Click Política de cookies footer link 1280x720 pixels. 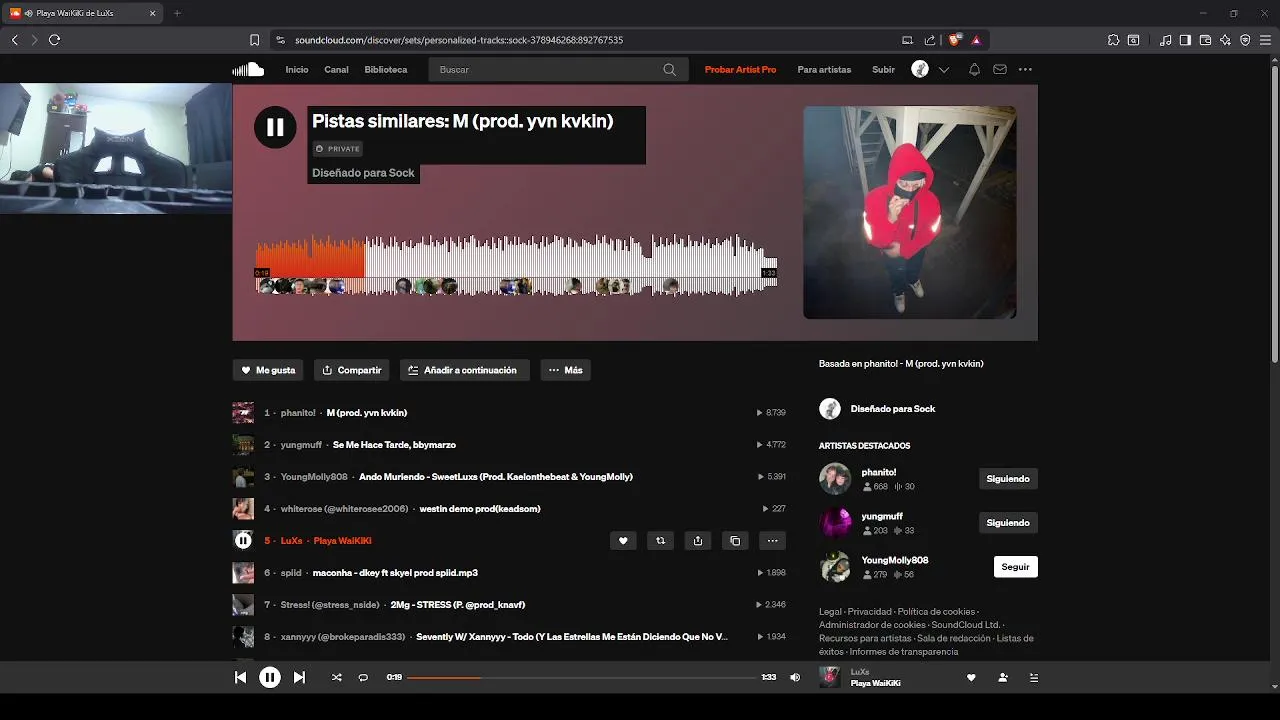(936, 612)
